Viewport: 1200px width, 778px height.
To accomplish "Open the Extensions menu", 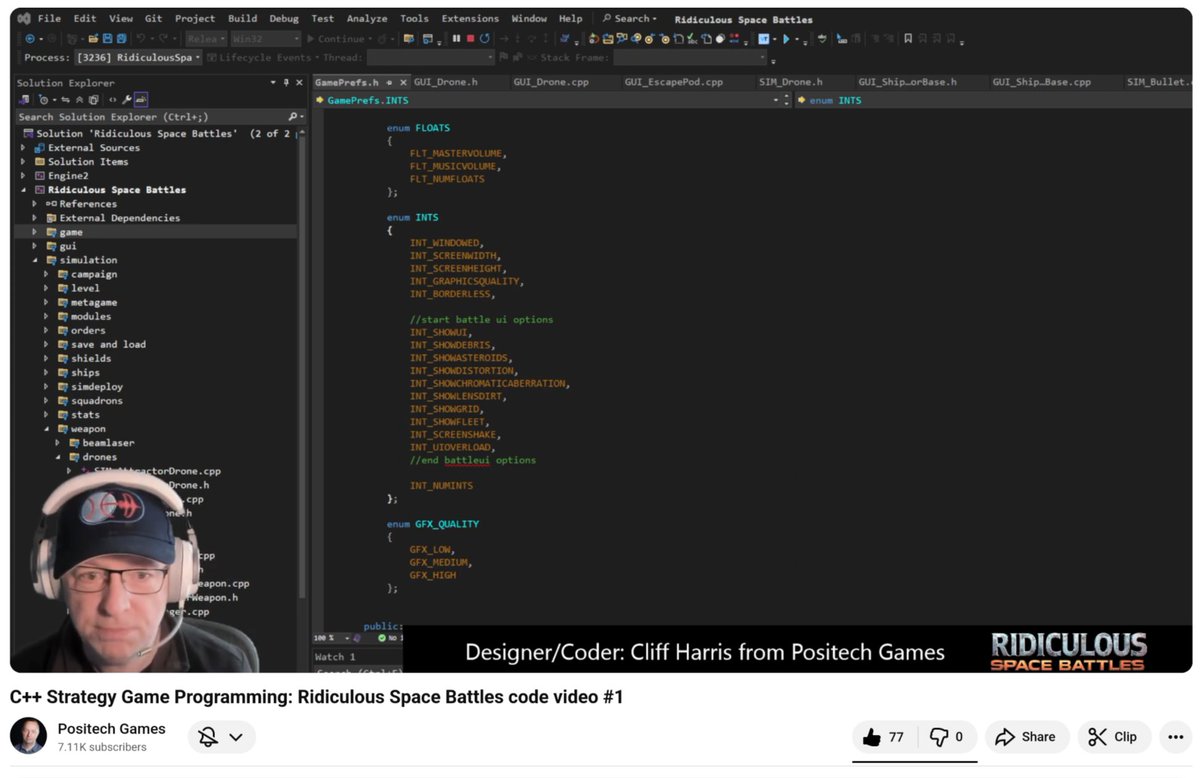I will (470, 18).
